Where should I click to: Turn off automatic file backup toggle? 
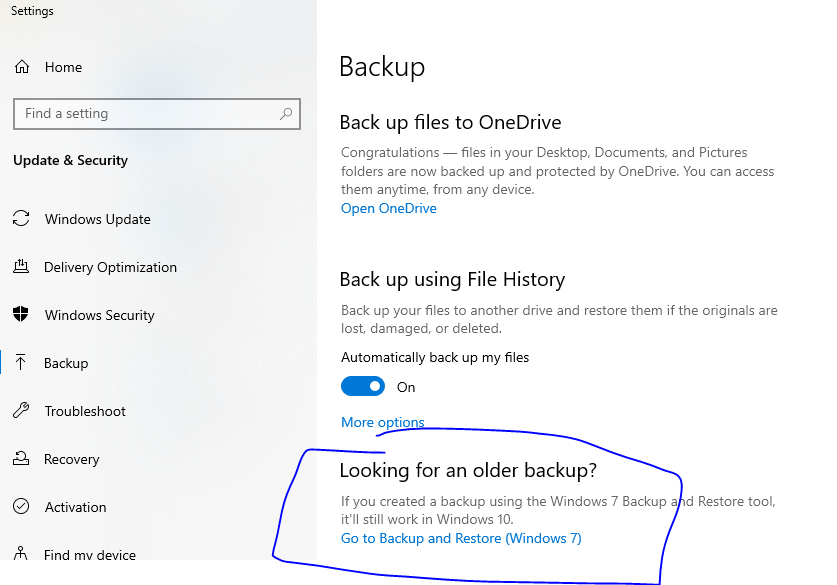coord(363,386)
